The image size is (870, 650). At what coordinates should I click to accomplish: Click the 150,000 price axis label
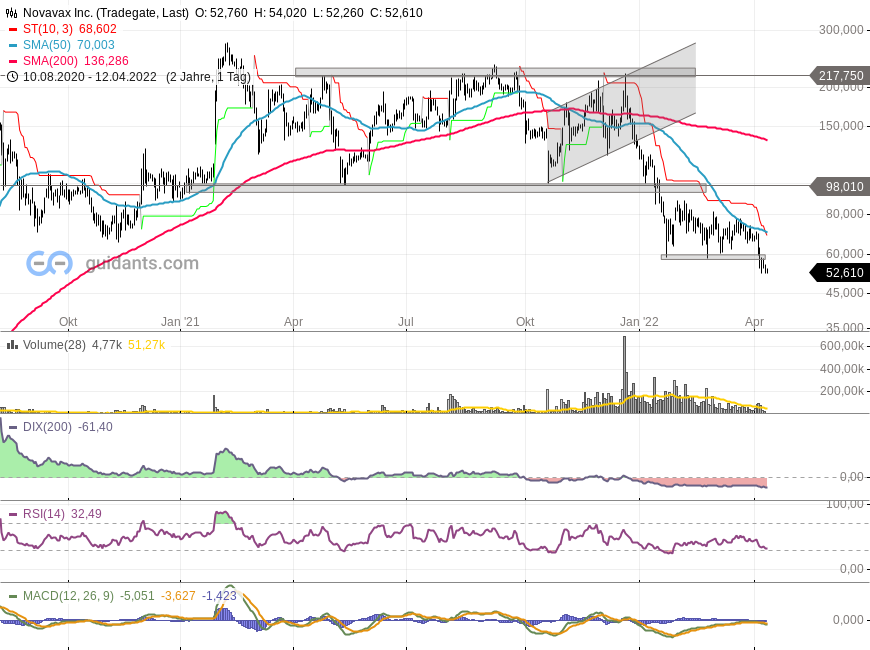click(841, 126)
